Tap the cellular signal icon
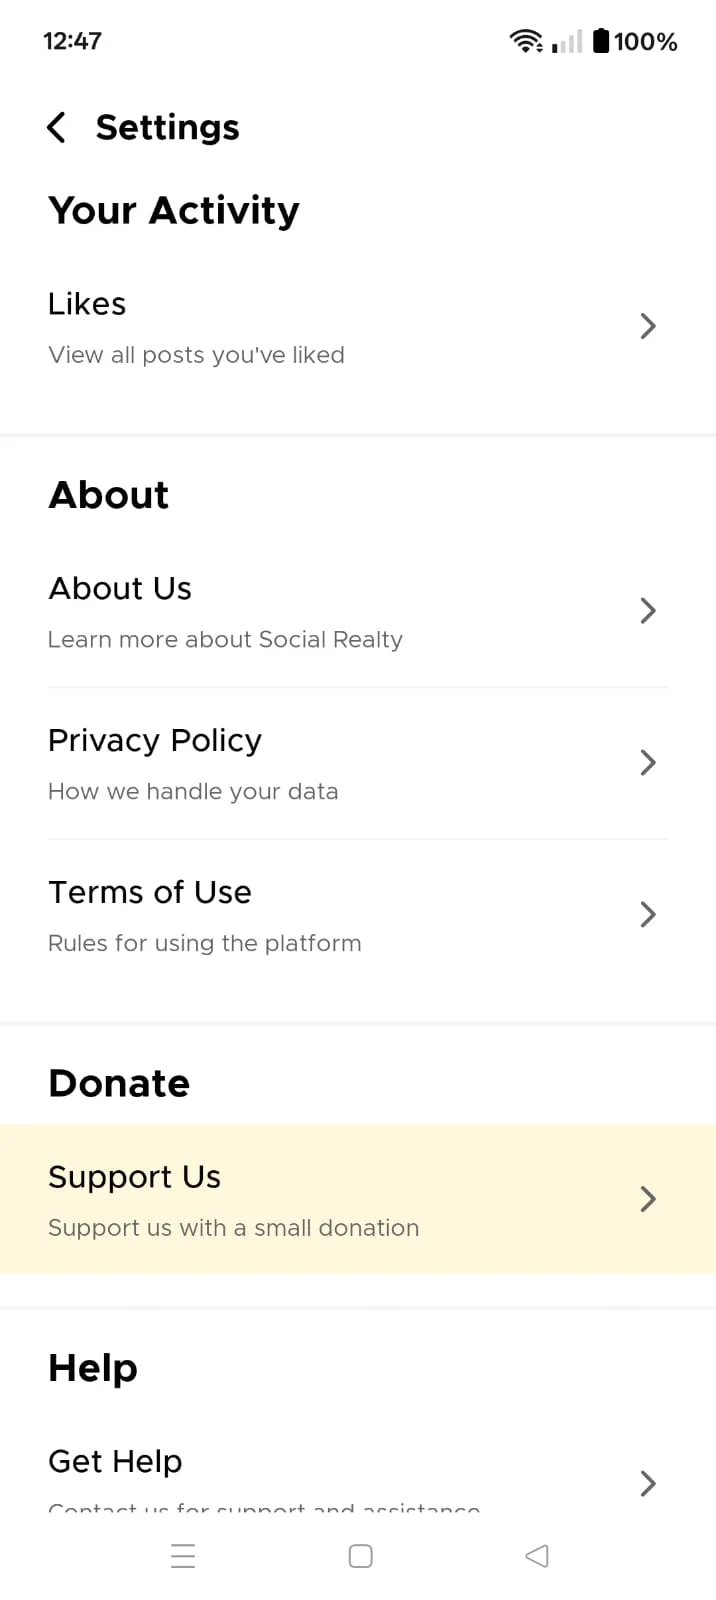The width and height of the screenshot is (716, 1600). (567, 41)
